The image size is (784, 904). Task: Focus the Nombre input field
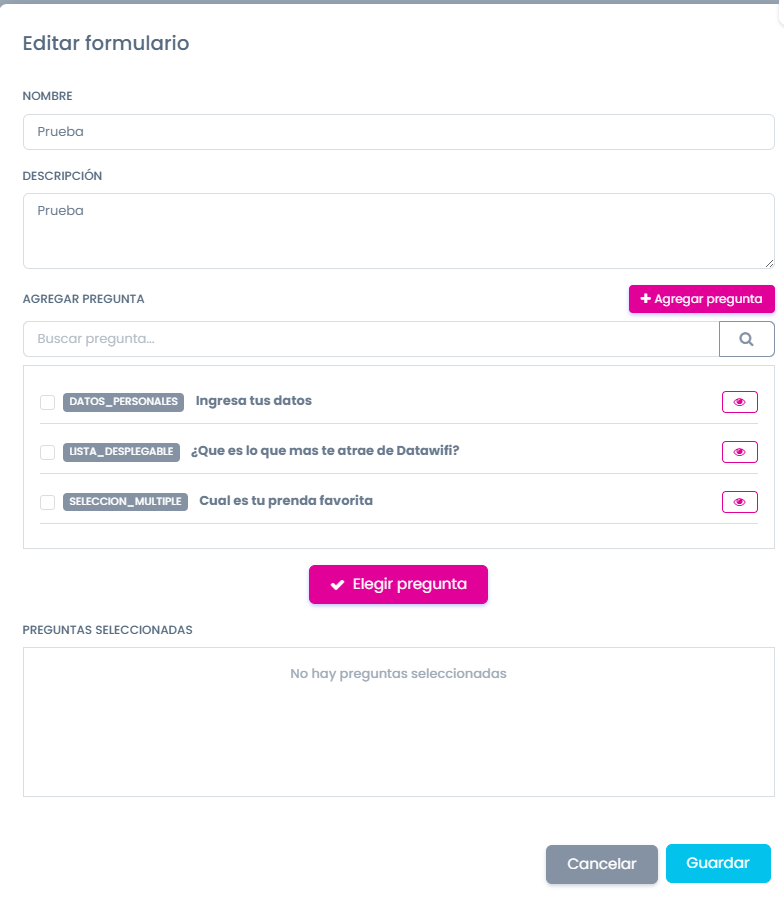[399, 132]
